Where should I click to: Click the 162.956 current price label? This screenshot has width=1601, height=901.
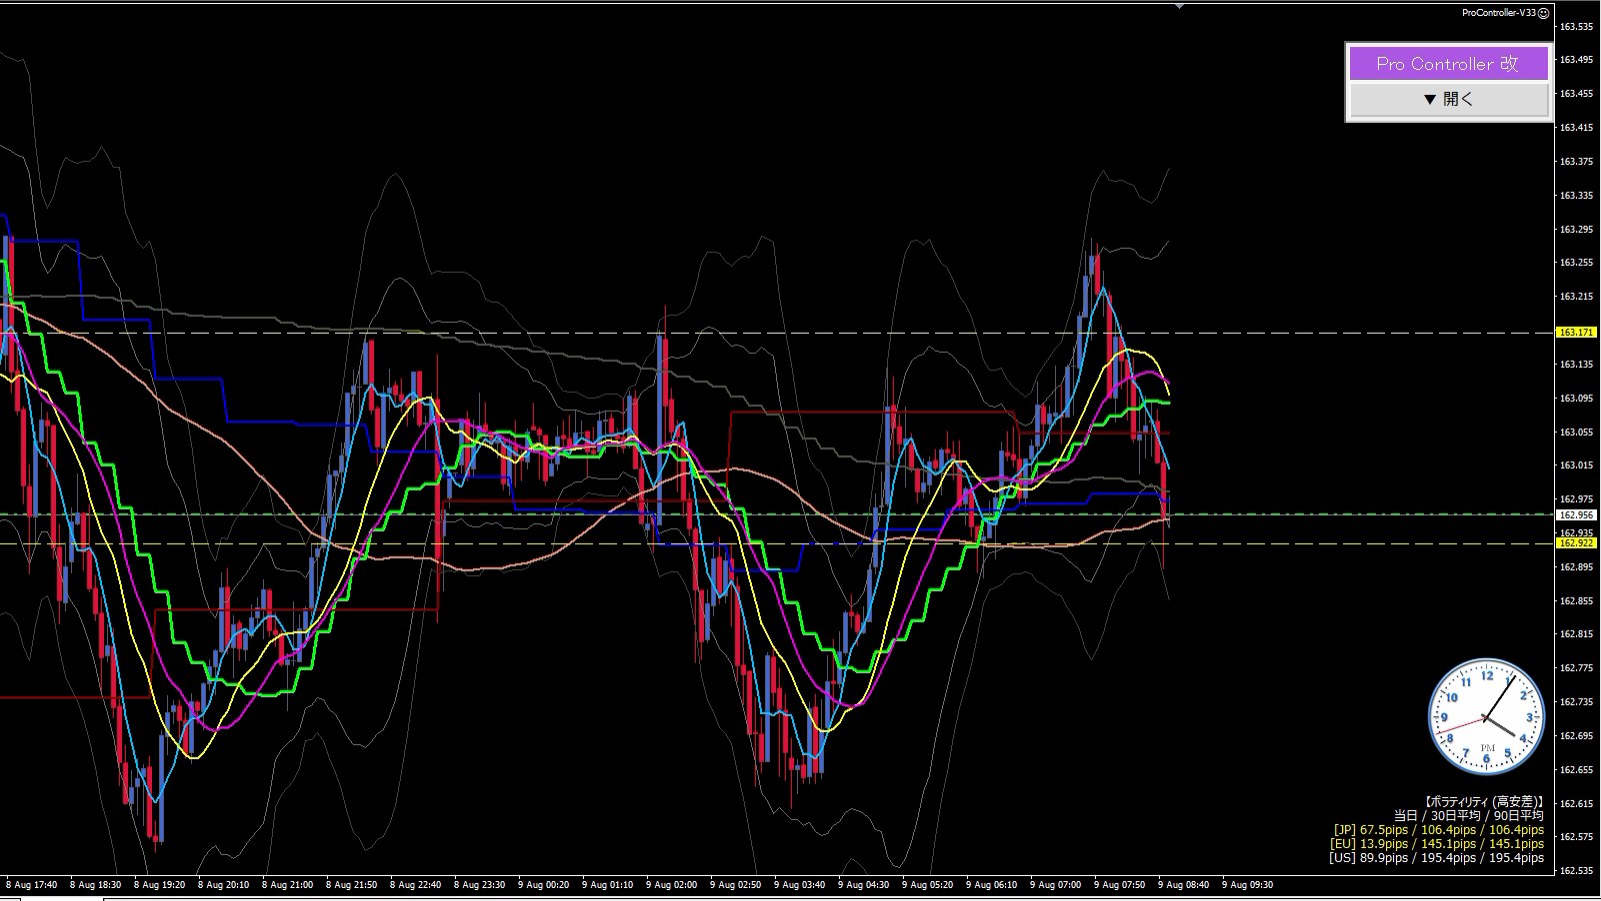[1577, 515]
